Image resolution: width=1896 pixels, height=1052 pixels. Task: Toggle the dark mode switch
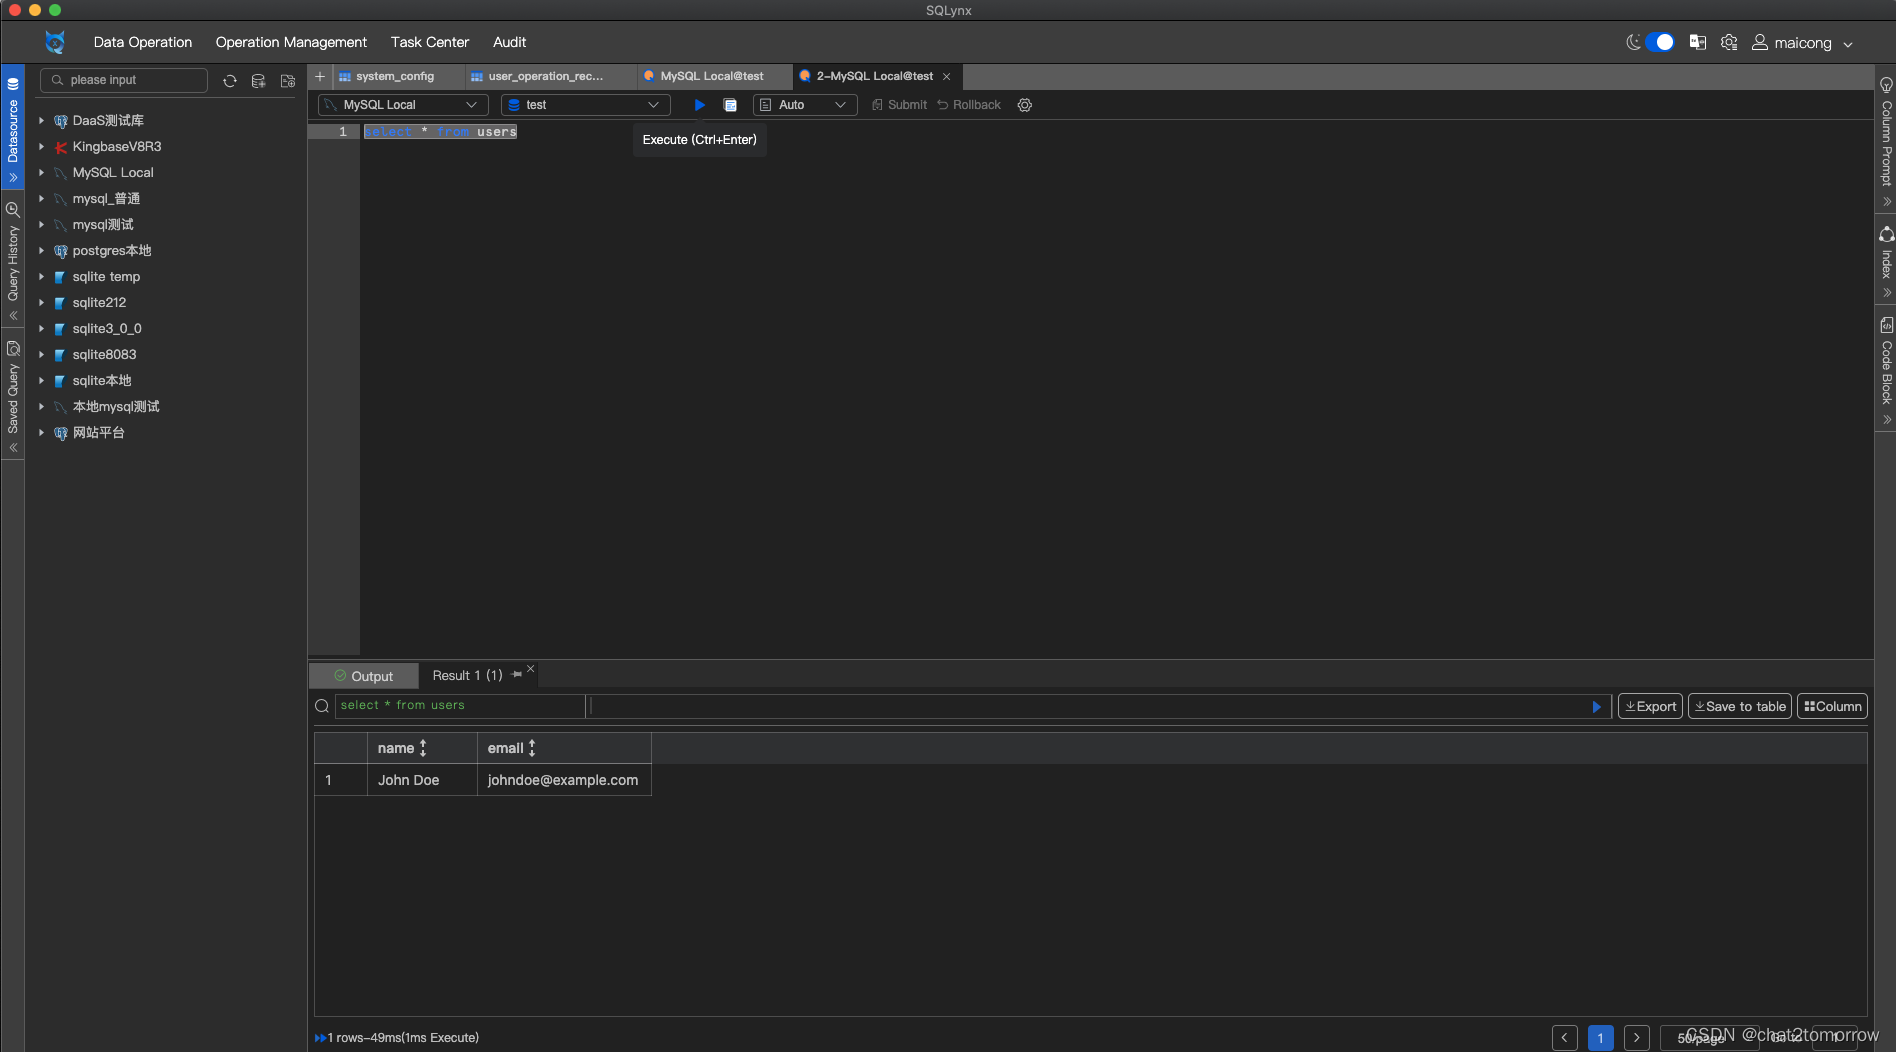click(x=1660, y=43)
